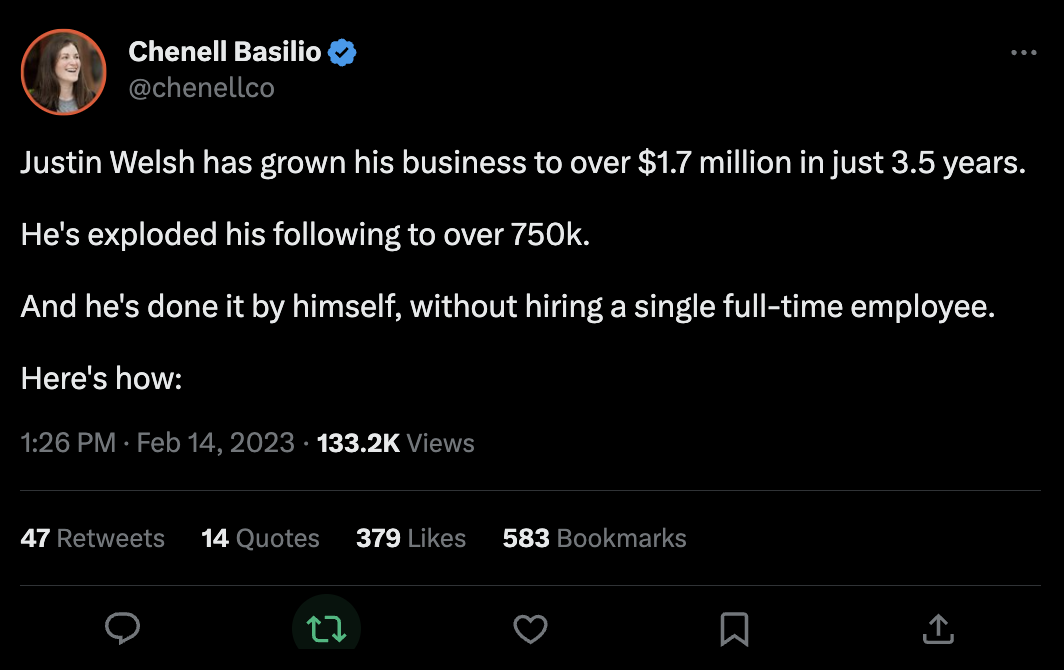Open the 1:26 PM timestamp link
1064x670 pixels.
click(68, 443)
